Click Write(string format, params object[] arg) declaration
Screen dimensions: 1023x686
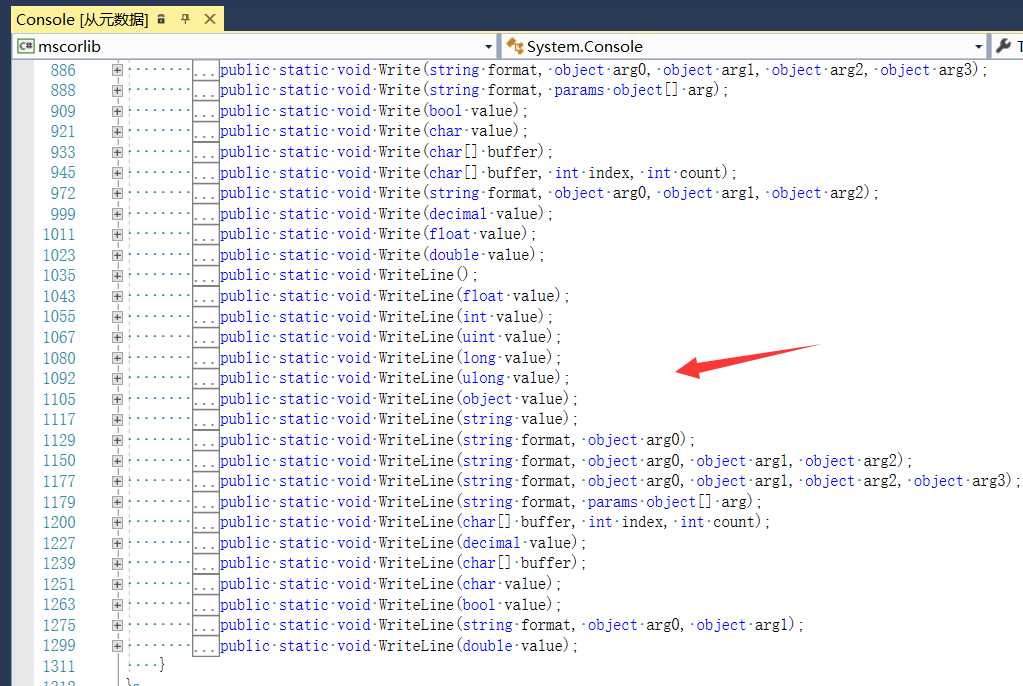pyautogui.click(x=474, y=90)
